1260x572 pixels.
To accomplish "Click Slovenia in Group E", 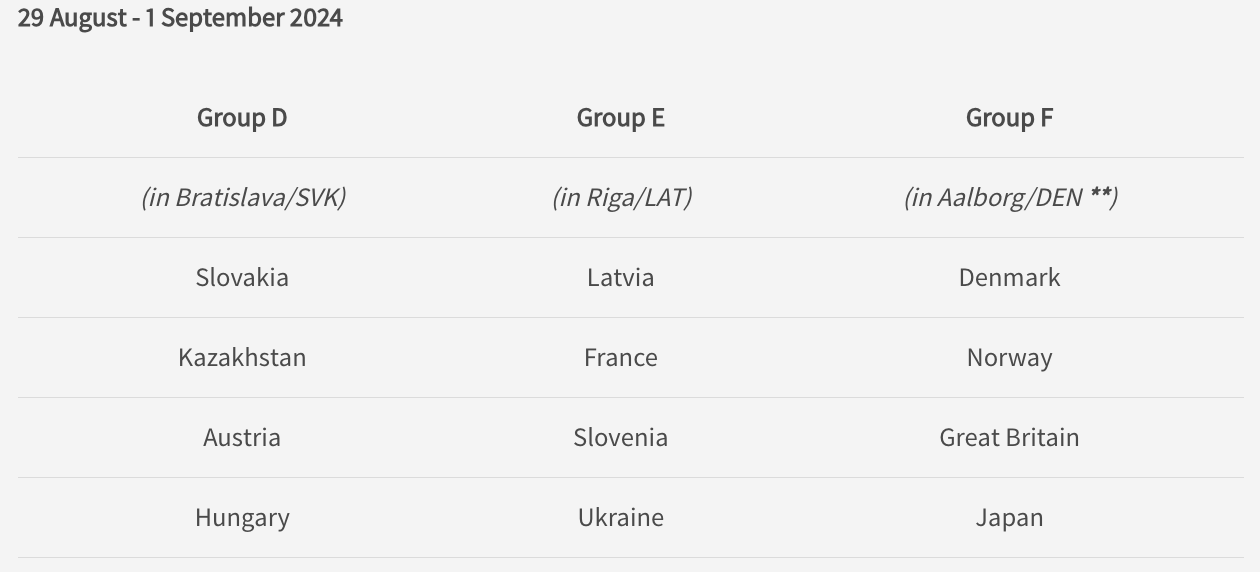I will [x=621, y=437].
